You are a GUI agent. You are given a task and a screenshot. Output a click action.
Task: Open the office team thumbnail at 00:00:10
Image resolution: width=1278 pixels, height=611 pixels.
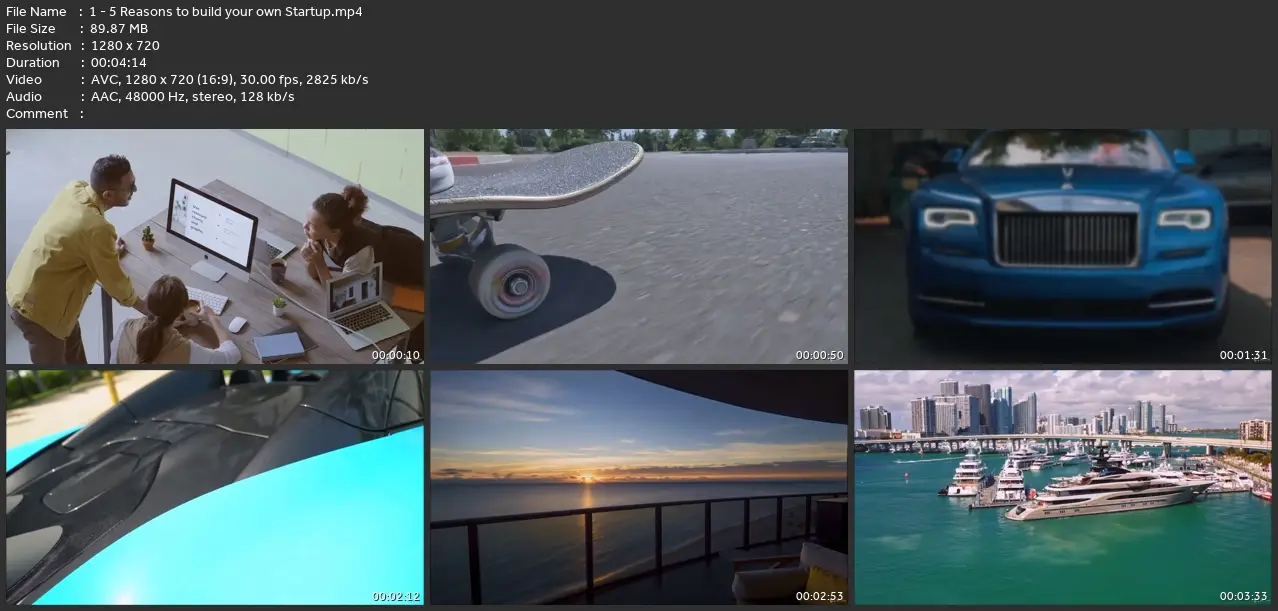click(215, 246)
